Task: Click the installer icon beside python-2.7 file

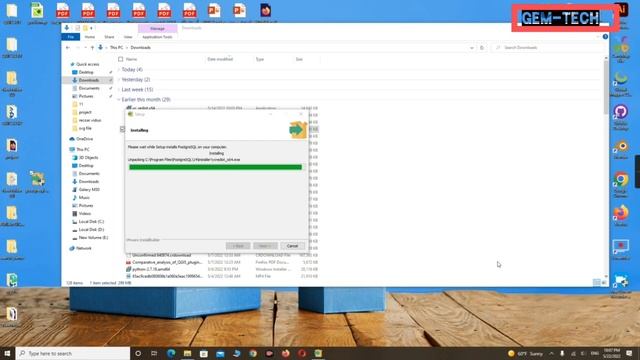Action: tap(129, 269)
